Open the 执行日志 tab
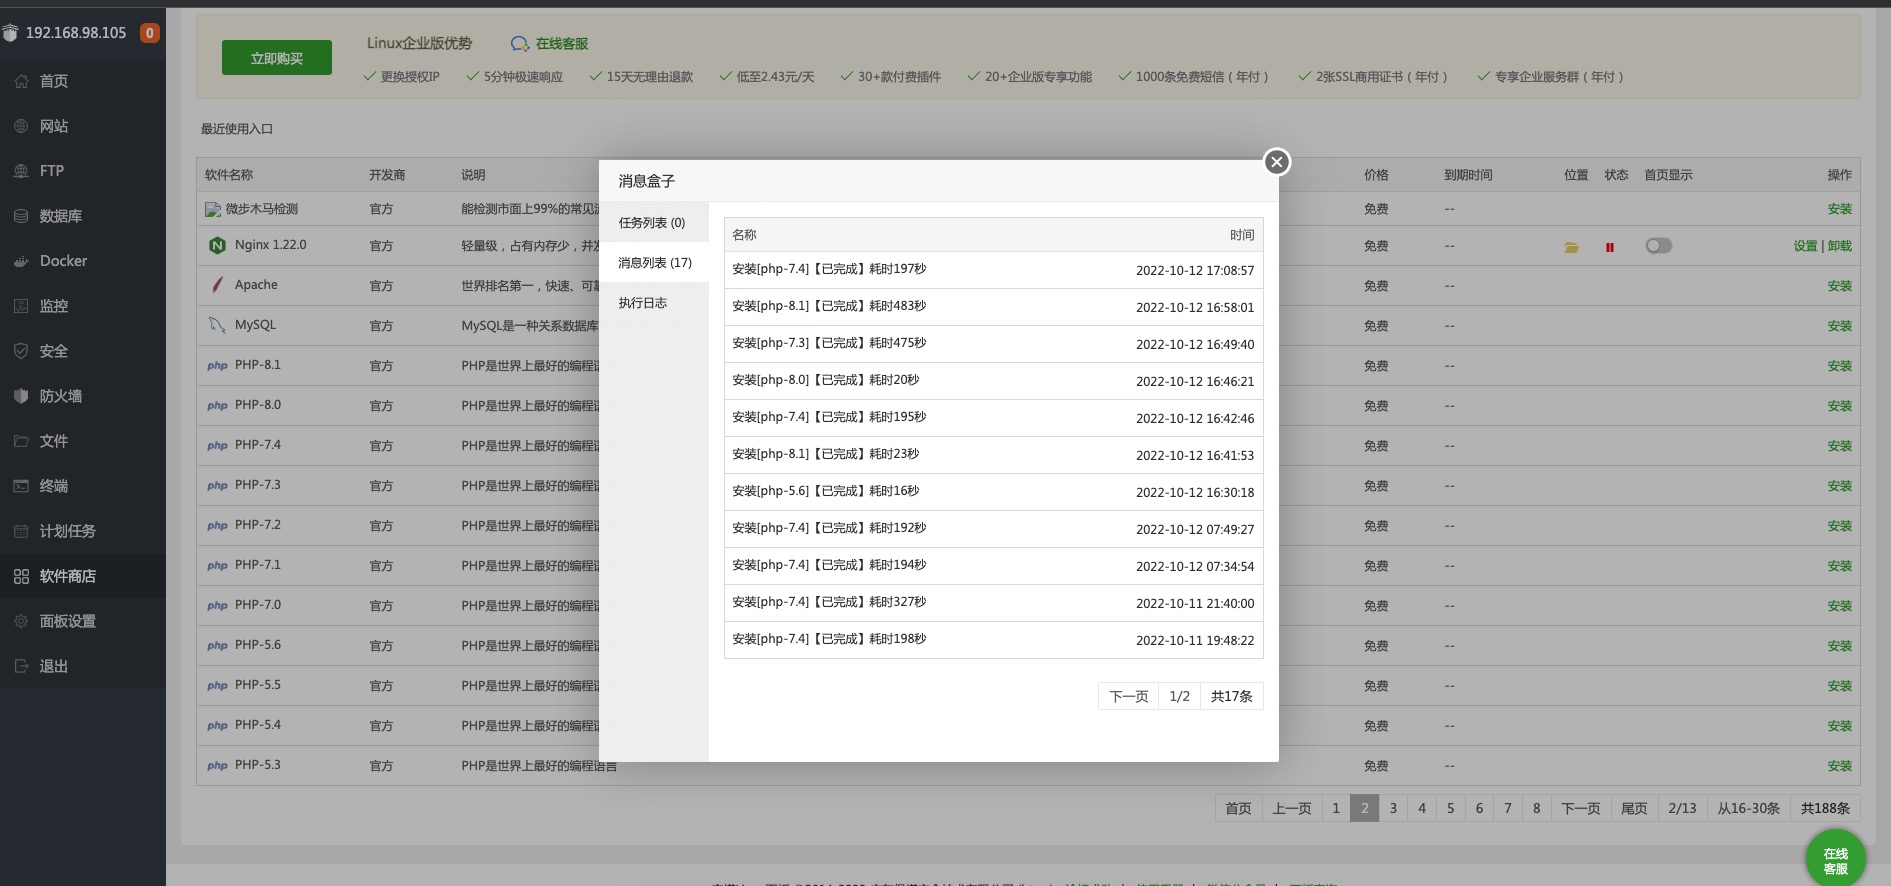Screen dimensions: 1891x886 [653, 303]
